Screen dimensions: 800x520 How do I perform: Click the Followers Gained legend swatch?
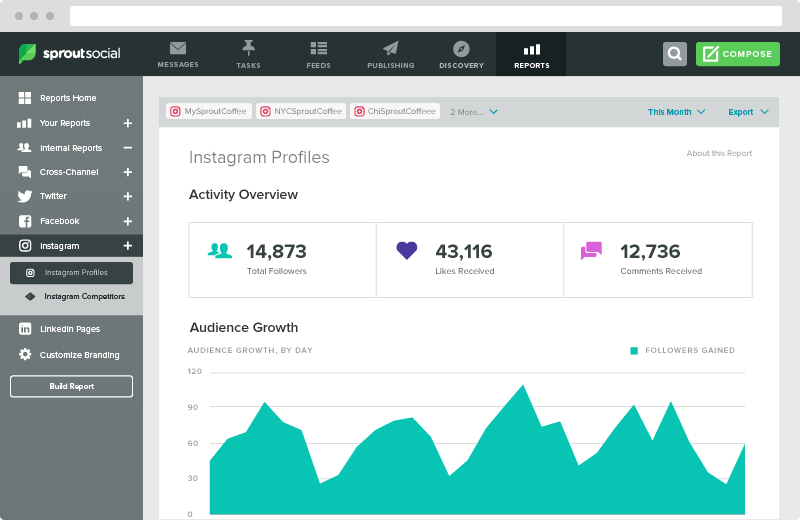(634, 351)
